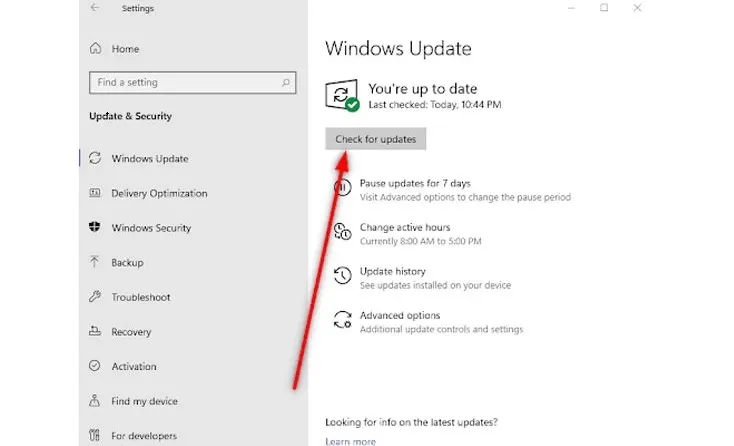Click the Advanced options gear icon
The width and height of the screenshot is (734, 446).
pos(342,320)
